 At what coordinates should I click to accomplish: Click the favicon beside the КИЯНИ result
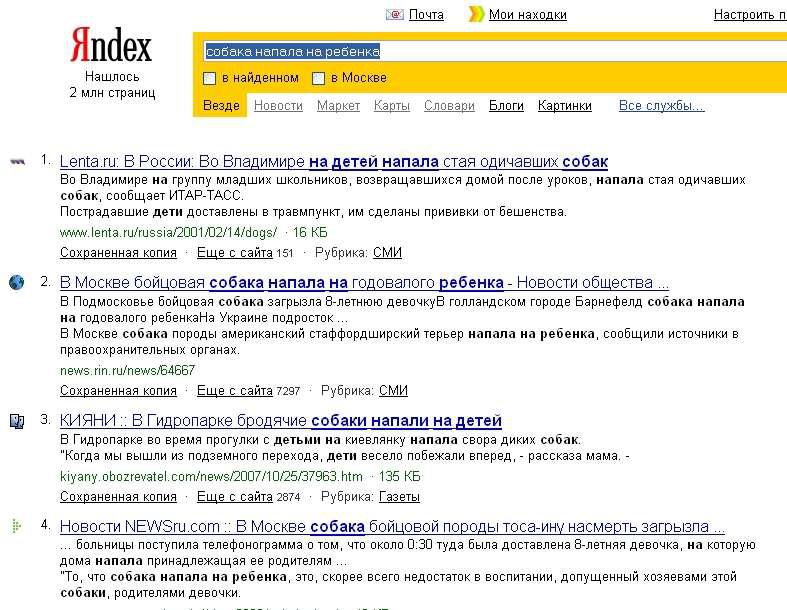(17, 421)
